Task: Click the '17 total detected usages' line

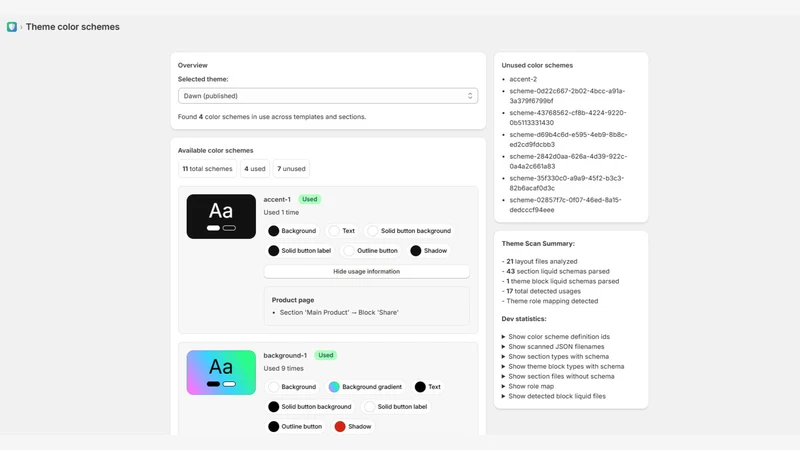Action: [541, 291]
